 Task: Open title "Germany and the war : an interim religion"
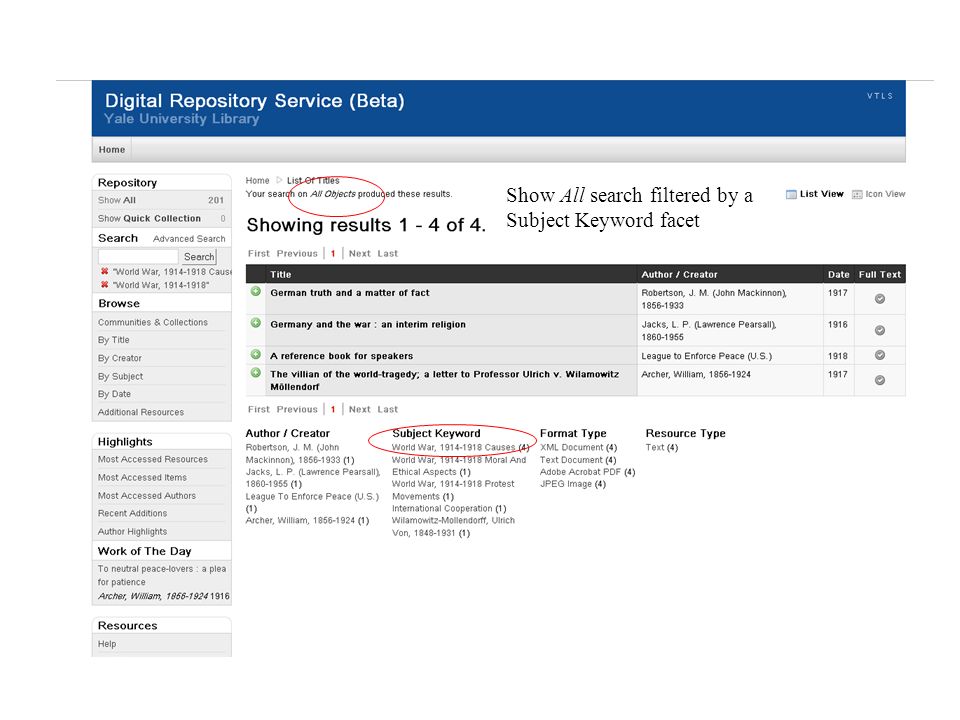368,324
